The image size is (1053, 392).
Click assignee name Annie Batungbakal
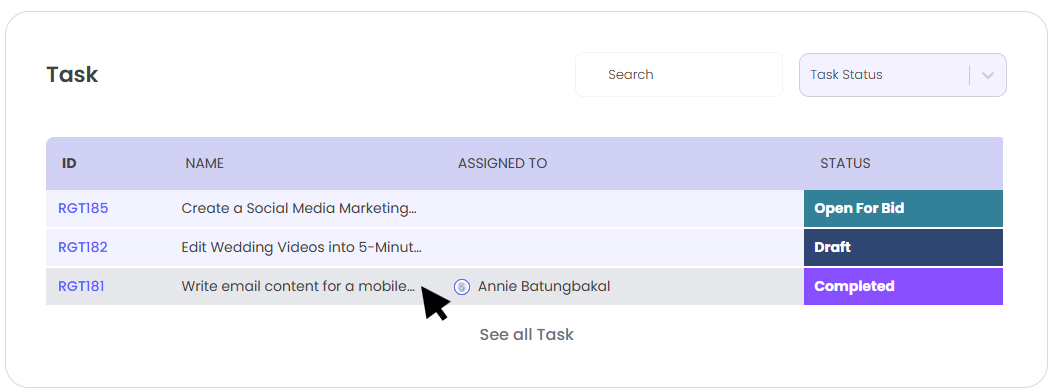544,286
